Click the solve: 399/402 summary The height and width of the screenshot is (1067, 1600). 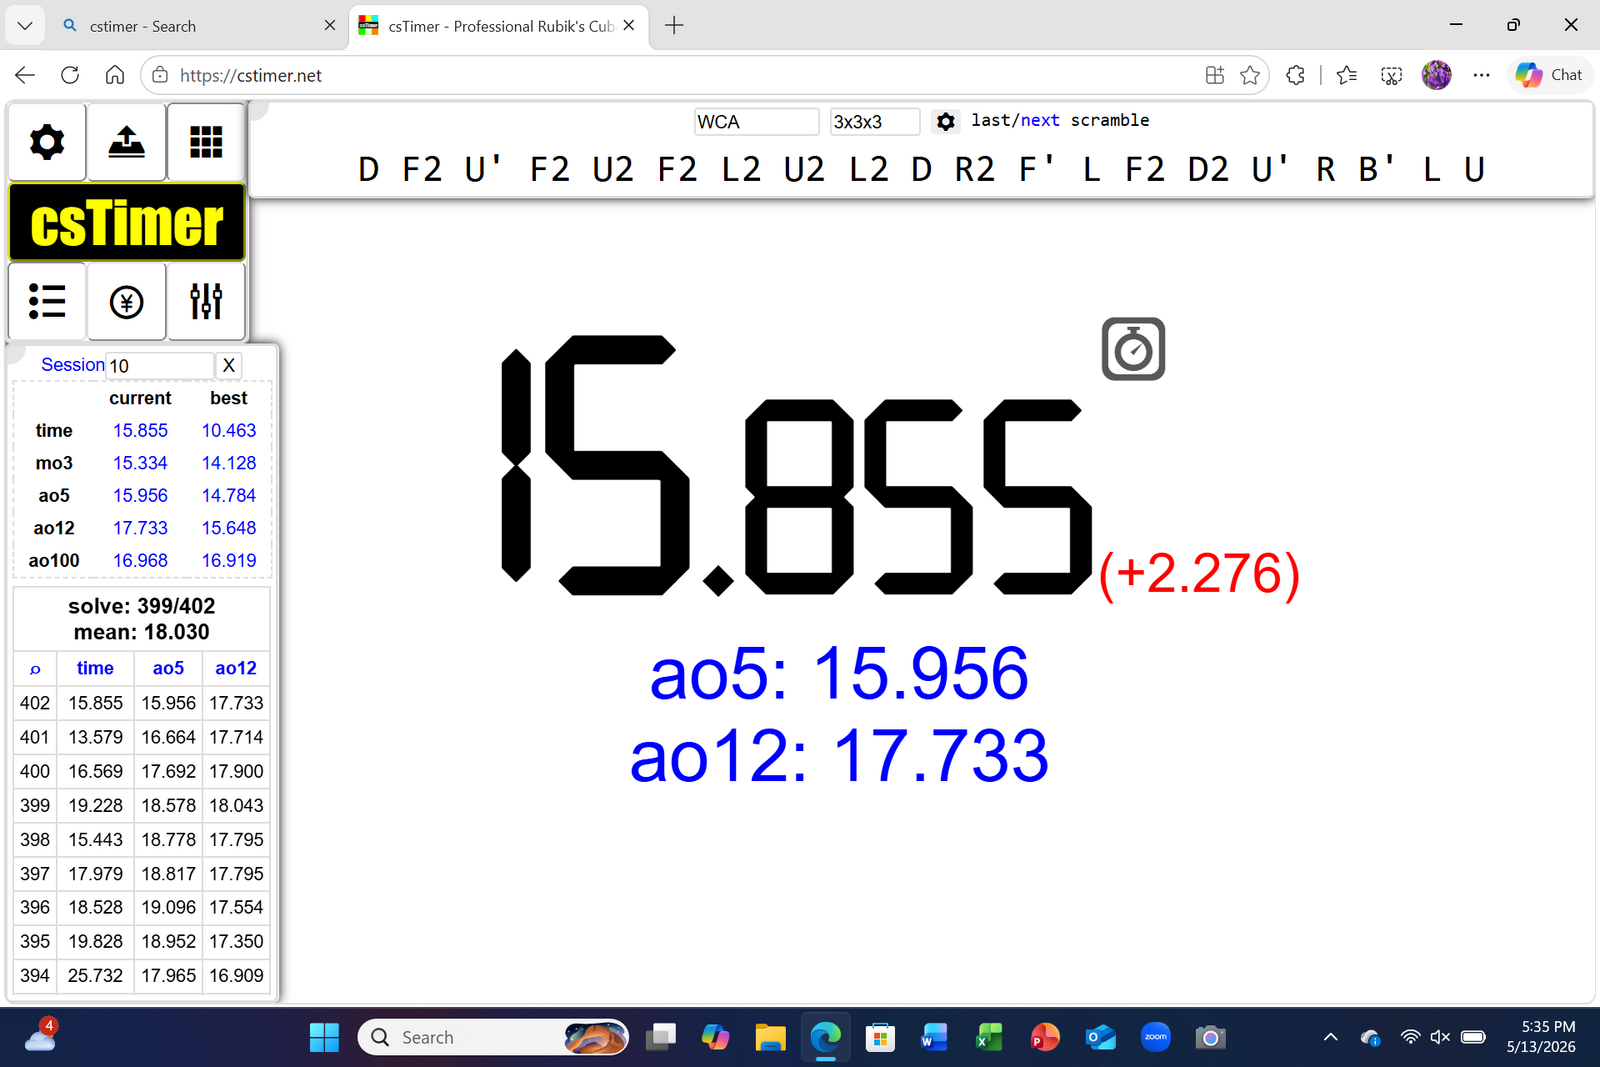pyautogui.click(x=141, y=606)
